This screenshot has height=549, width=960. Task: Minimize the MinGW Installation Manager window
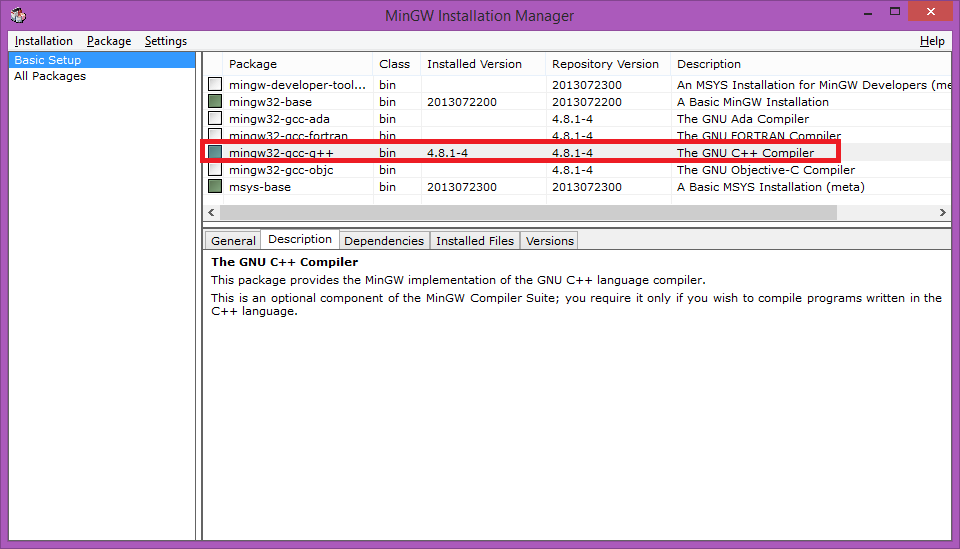(868, 12)
